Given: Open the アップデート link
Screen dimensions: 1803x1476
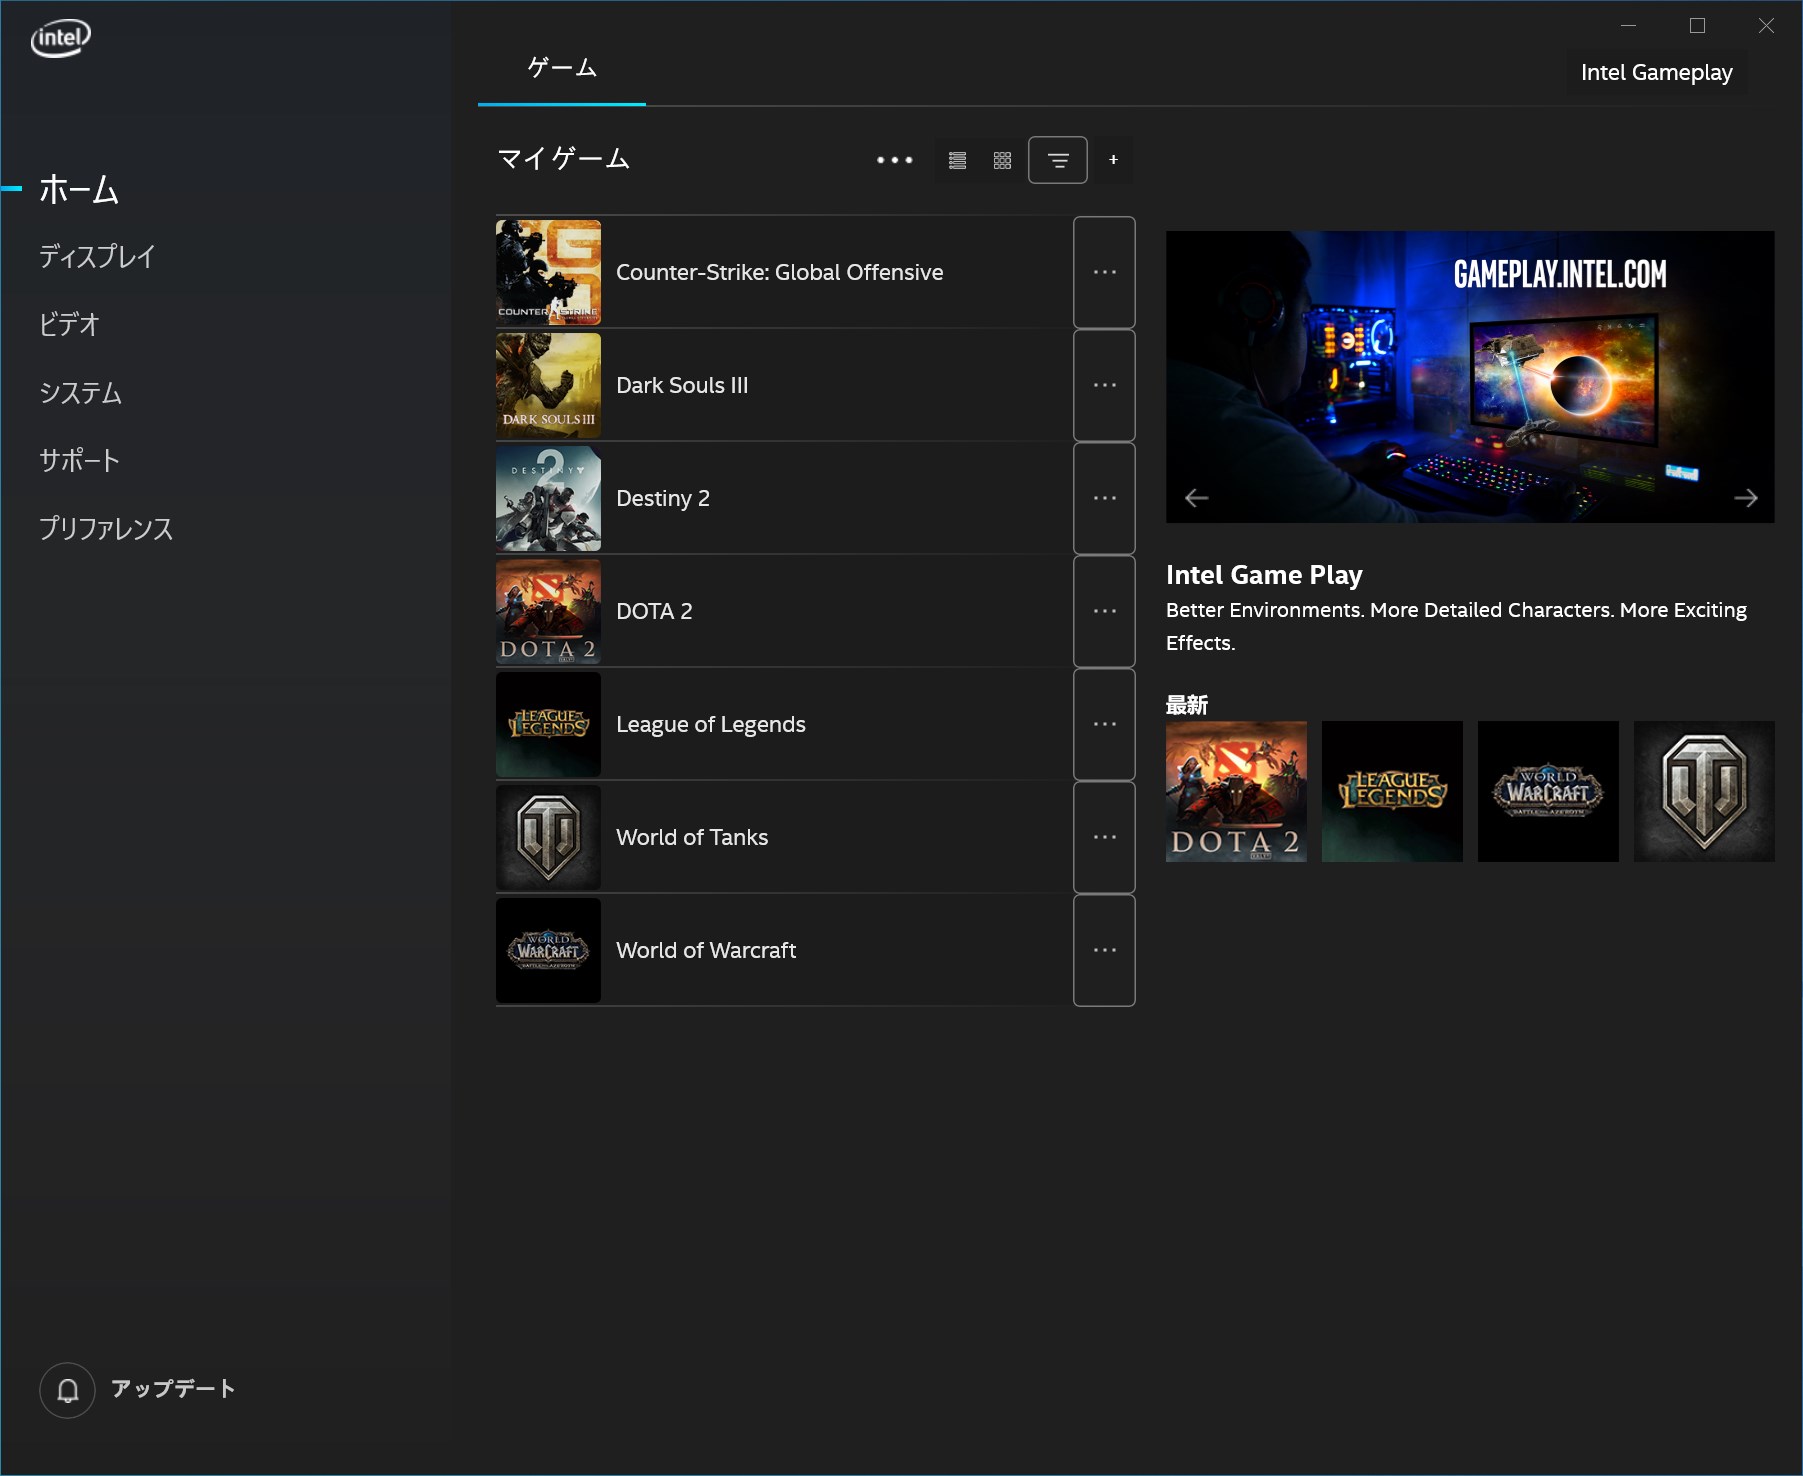Looking at the screenshot, I should pyautogui.click(x=173, y=1389).
